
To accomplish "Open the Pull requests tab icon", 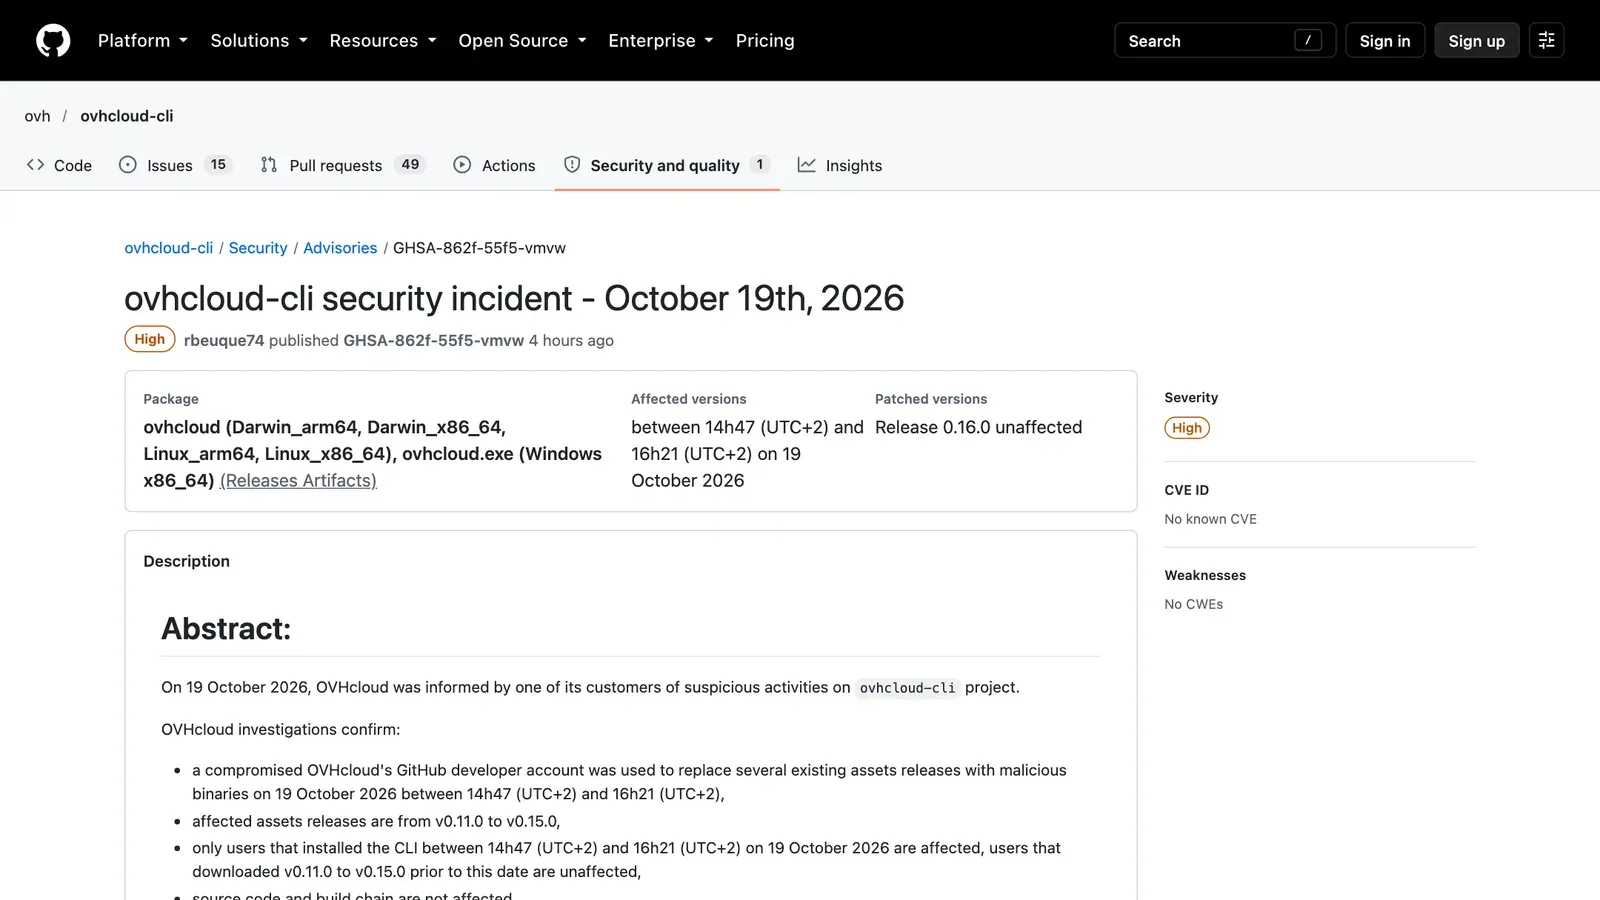I will coord(269,165).
